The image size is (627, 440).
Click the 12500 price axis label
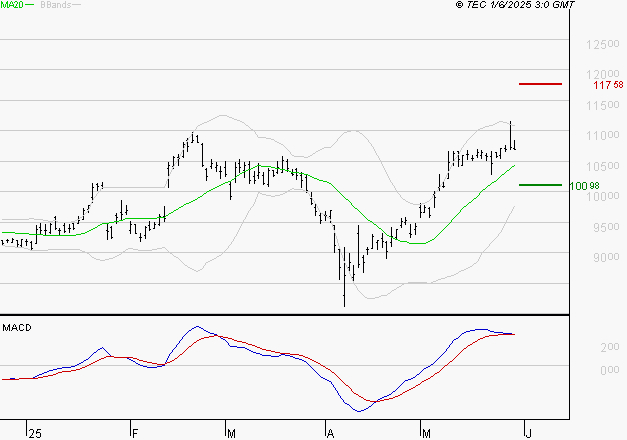603,44
